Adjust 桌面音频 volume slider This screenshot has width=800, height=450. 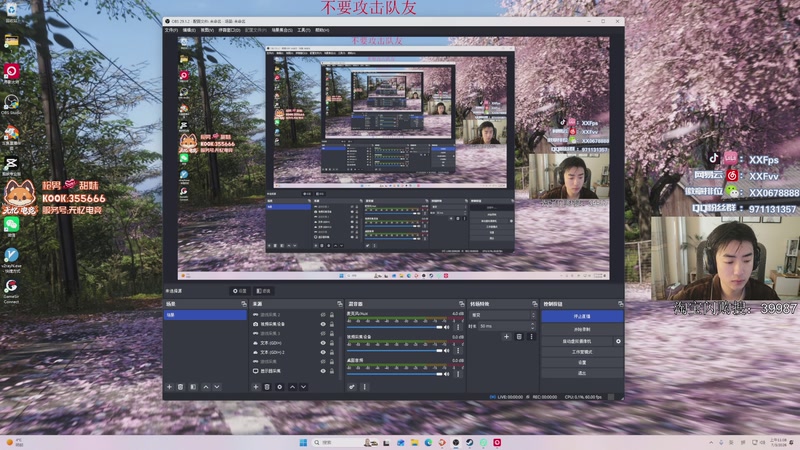(x=394, y=374)
